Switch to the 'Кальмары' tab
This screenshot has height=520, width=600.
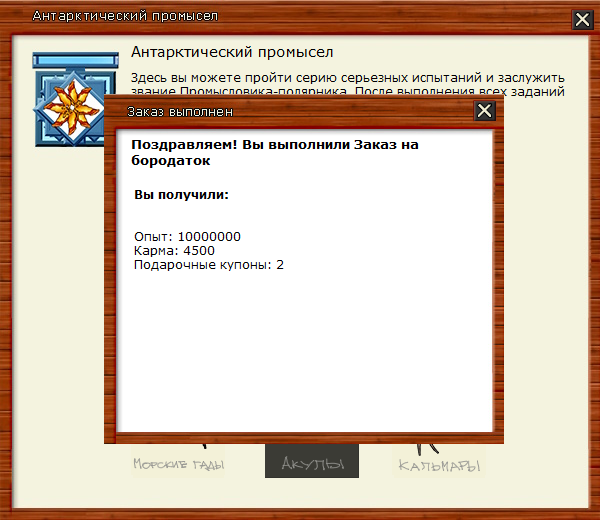[x=439, y=465]
